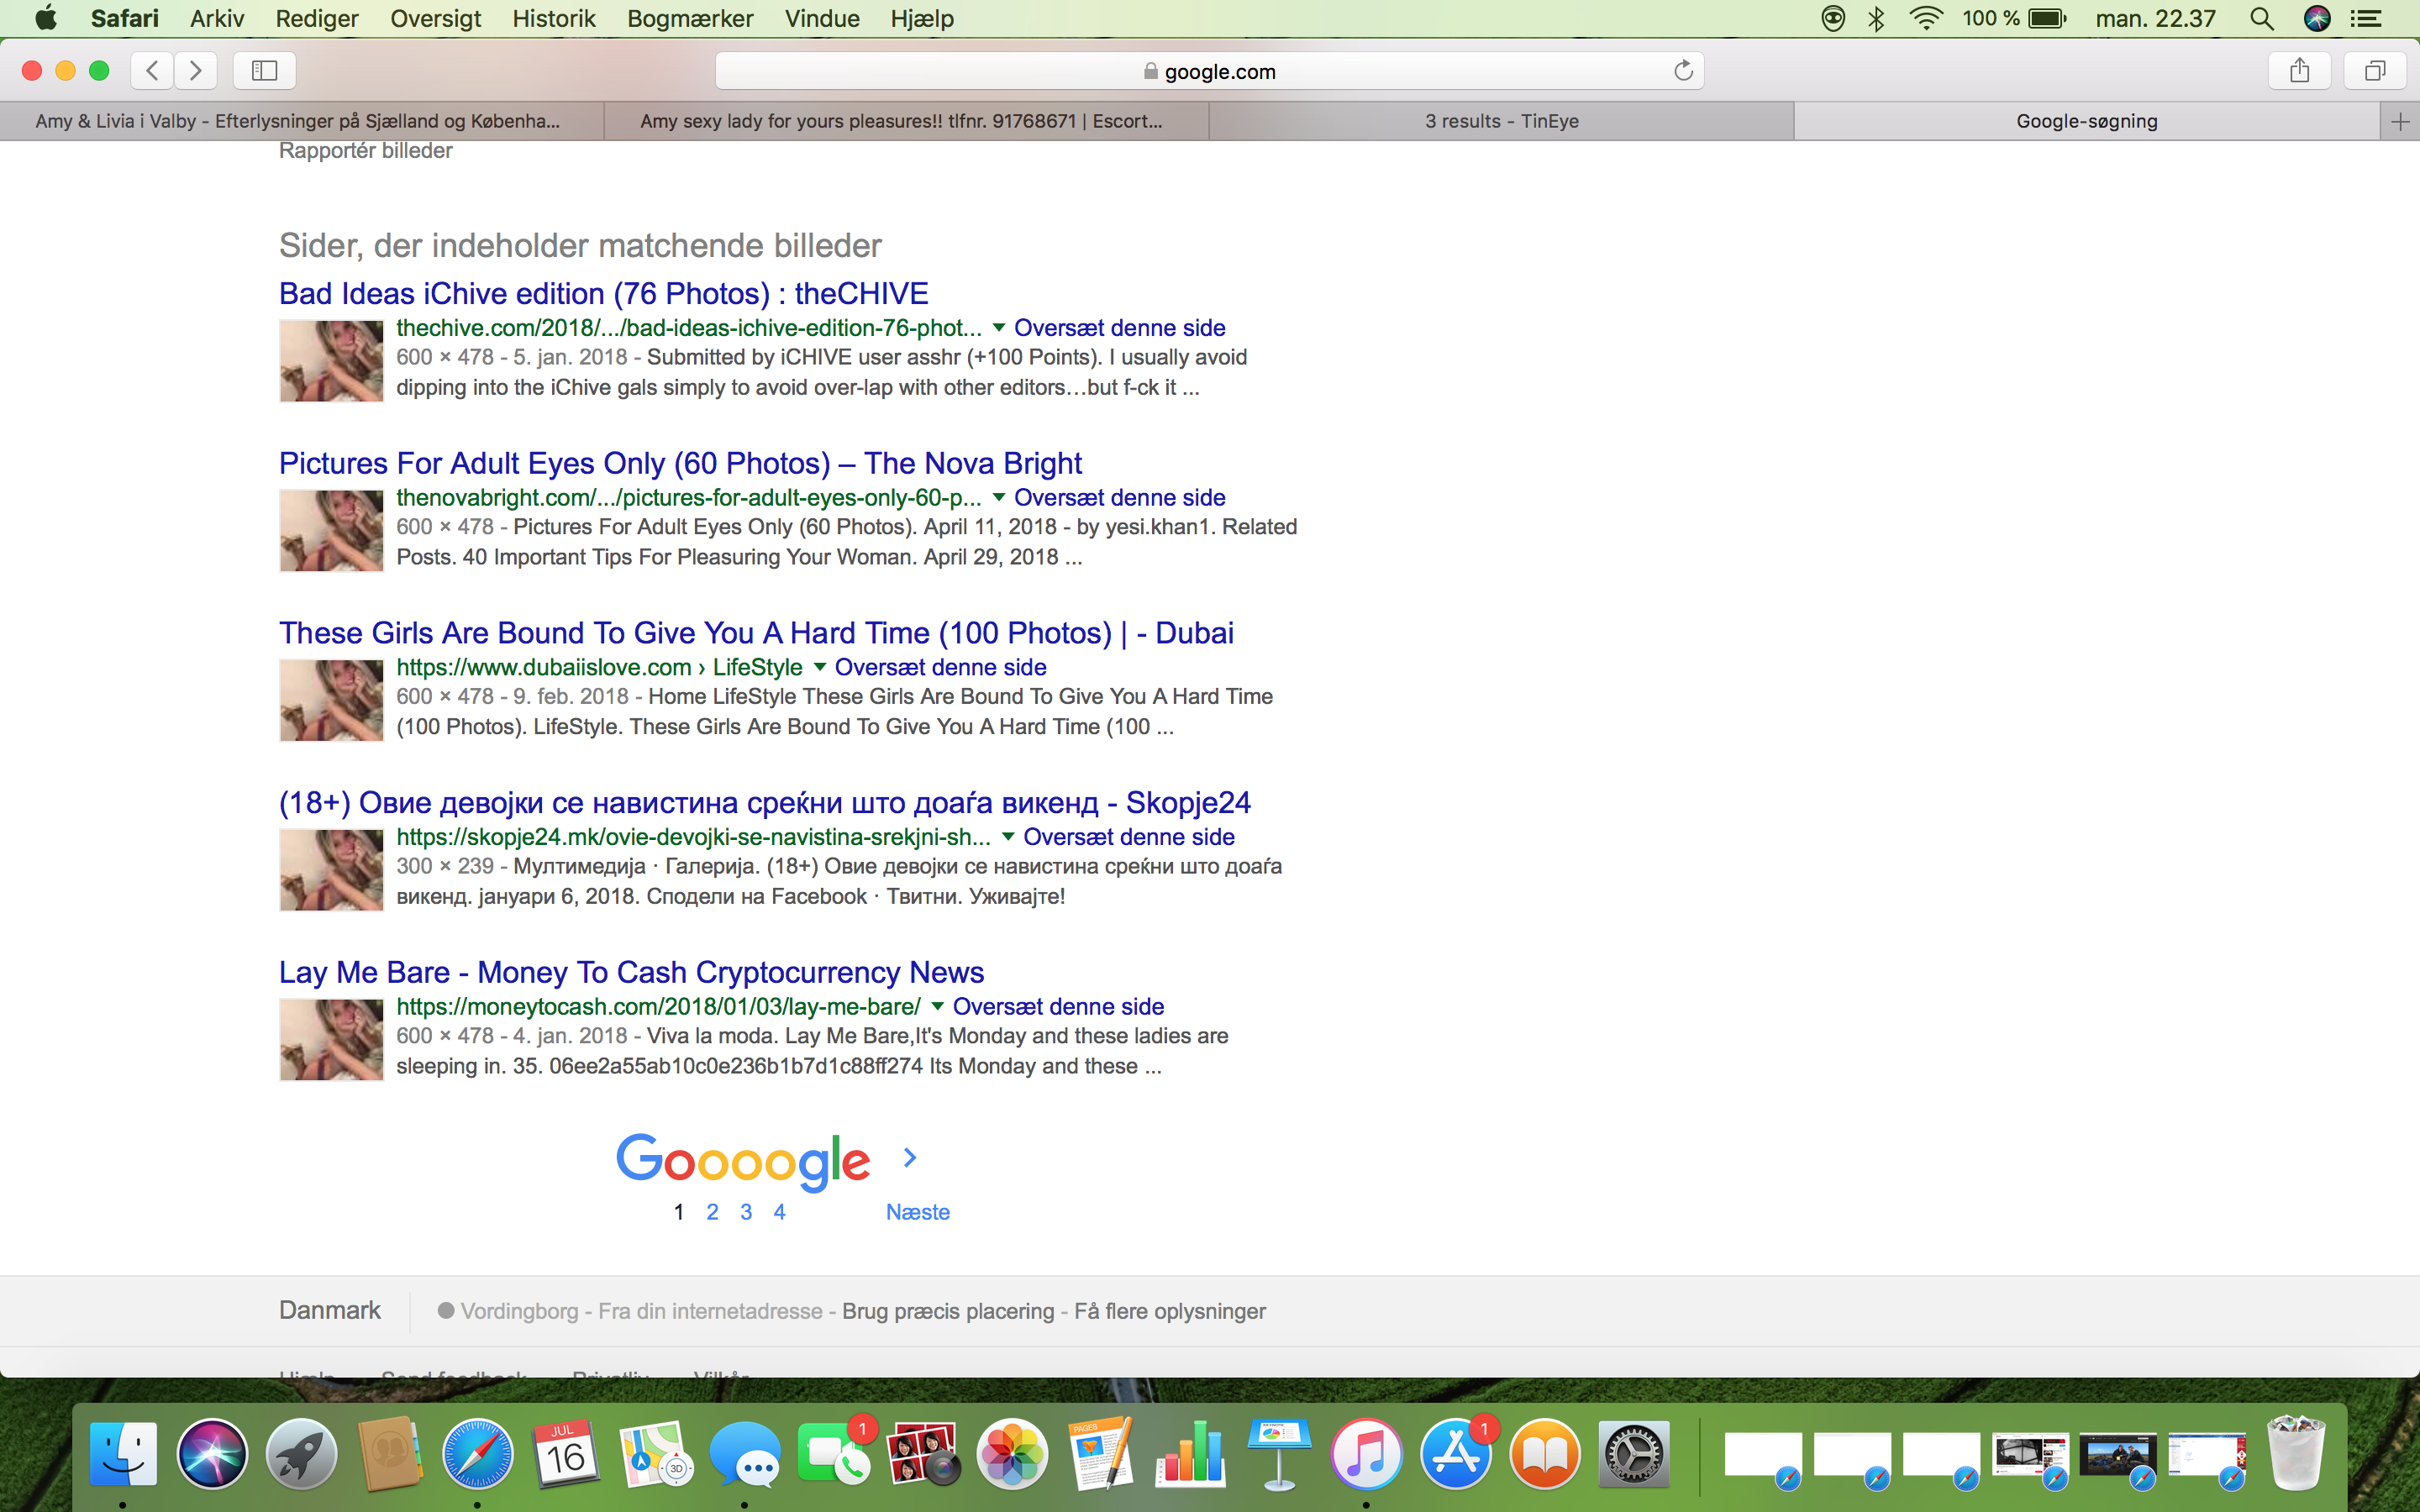Reload the google.com page
2420x1512 pixels.
(x=1684, y=70)
